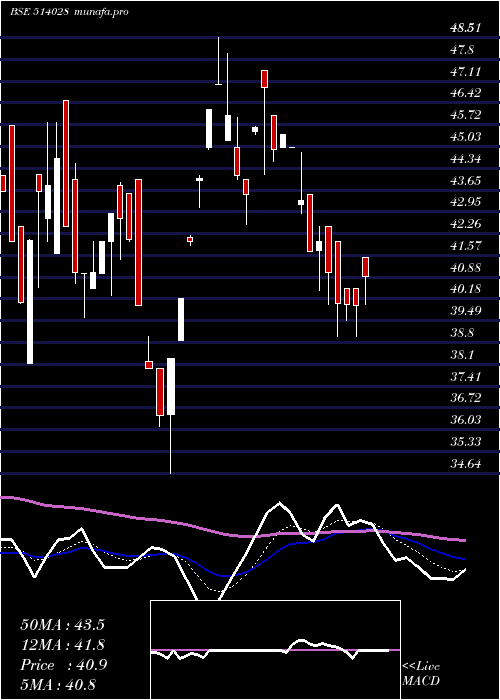Click the munafa.pro site label
Viewport: 500px width, 700px height.
pyautogui.click(x=102, y=12)
